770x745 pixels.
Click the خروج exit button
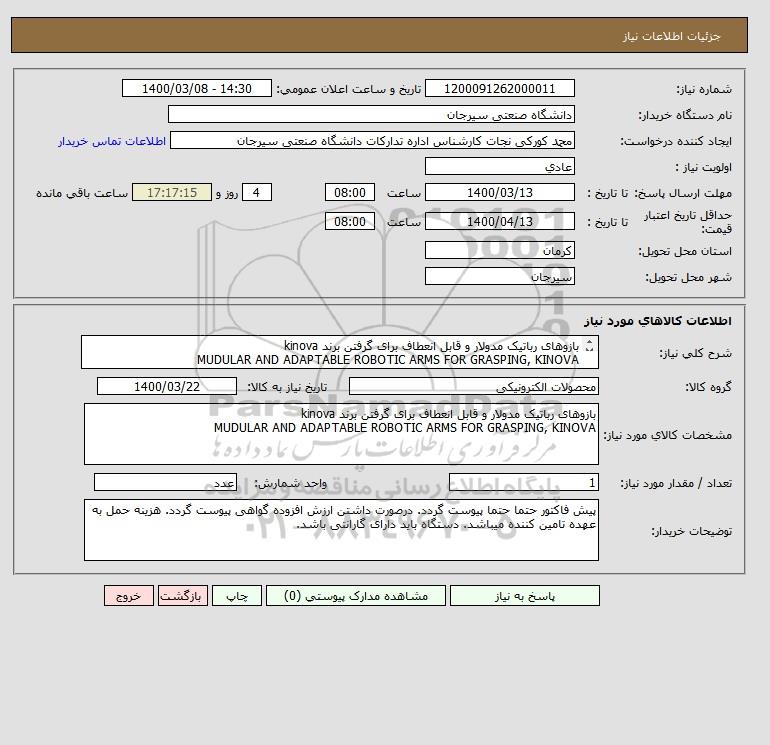click(x=129, y=596)
